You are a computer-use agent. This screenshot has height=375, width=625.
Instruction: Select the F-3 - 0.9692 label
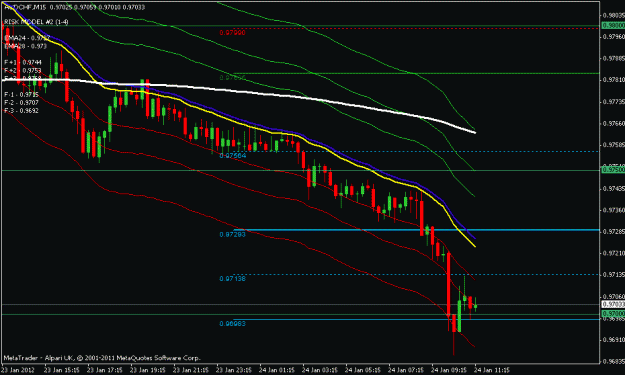tap(22, 111)
